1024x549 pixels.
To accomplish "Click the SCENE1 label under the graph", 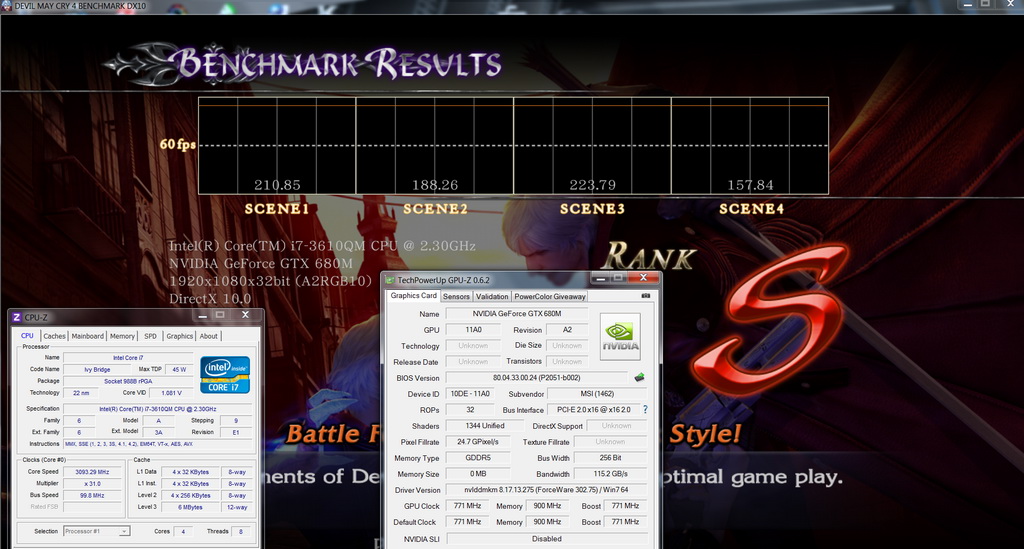I will (276, 209).
